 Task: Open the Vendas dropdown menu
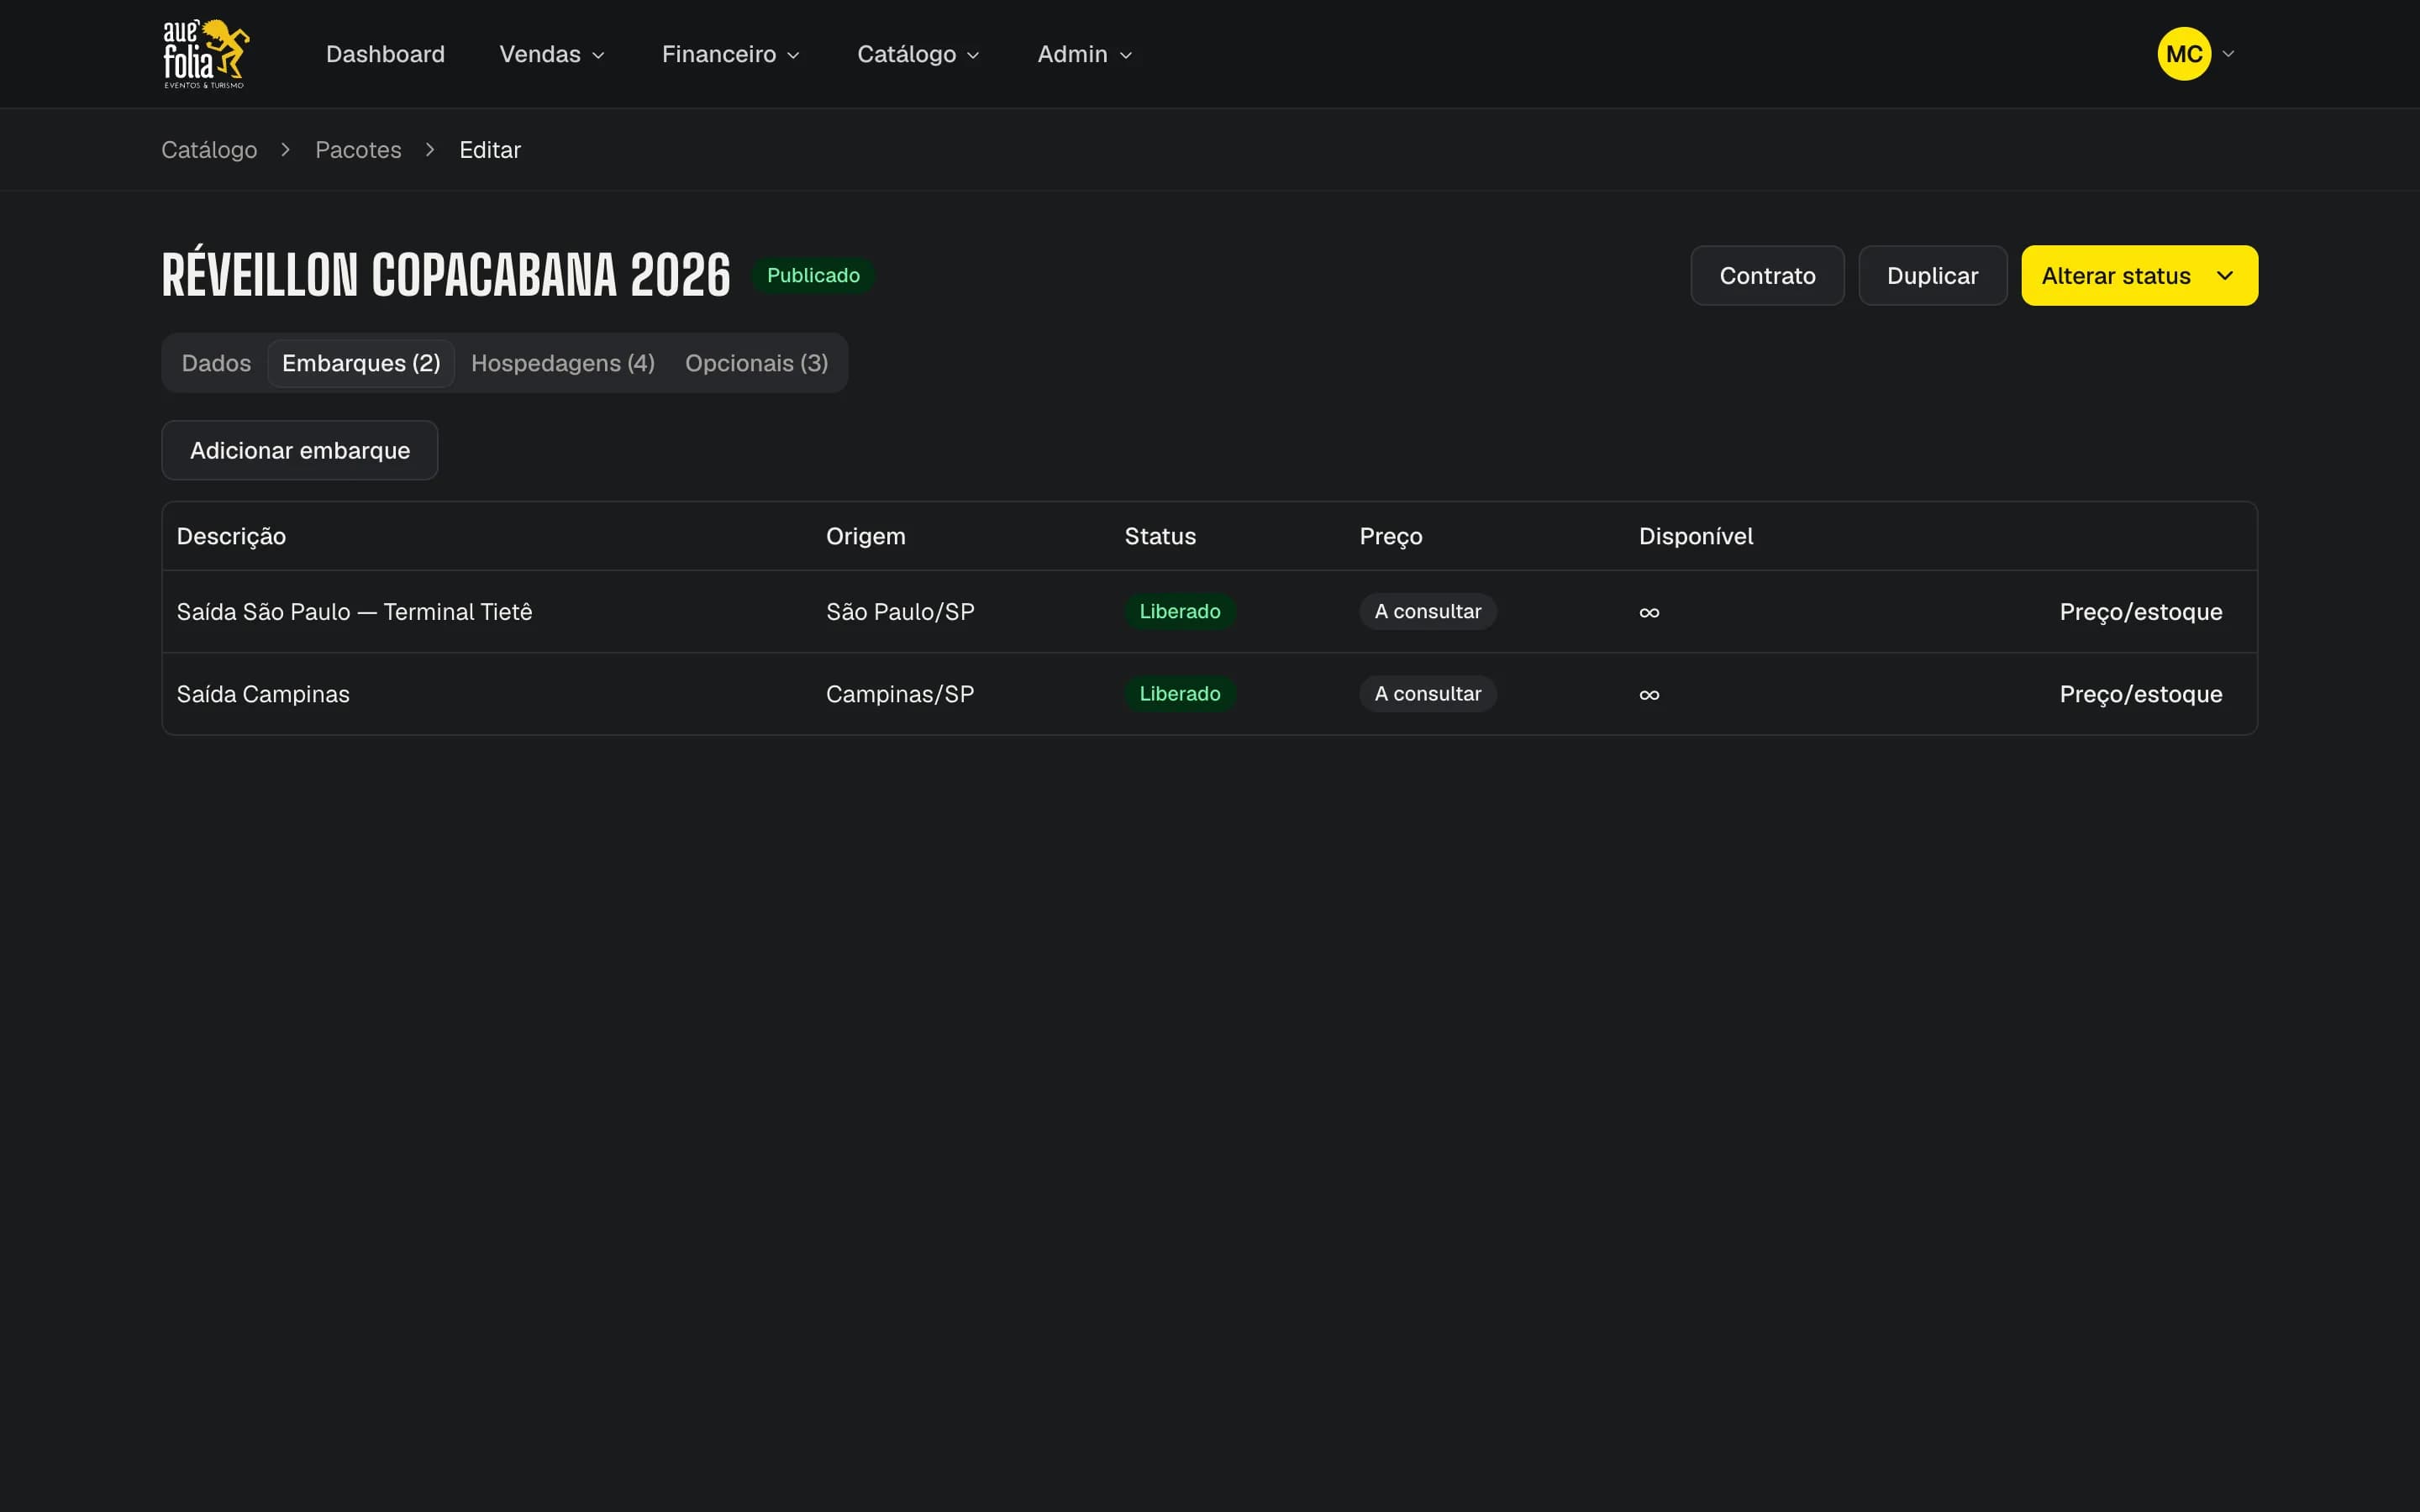tap(552, 54)
